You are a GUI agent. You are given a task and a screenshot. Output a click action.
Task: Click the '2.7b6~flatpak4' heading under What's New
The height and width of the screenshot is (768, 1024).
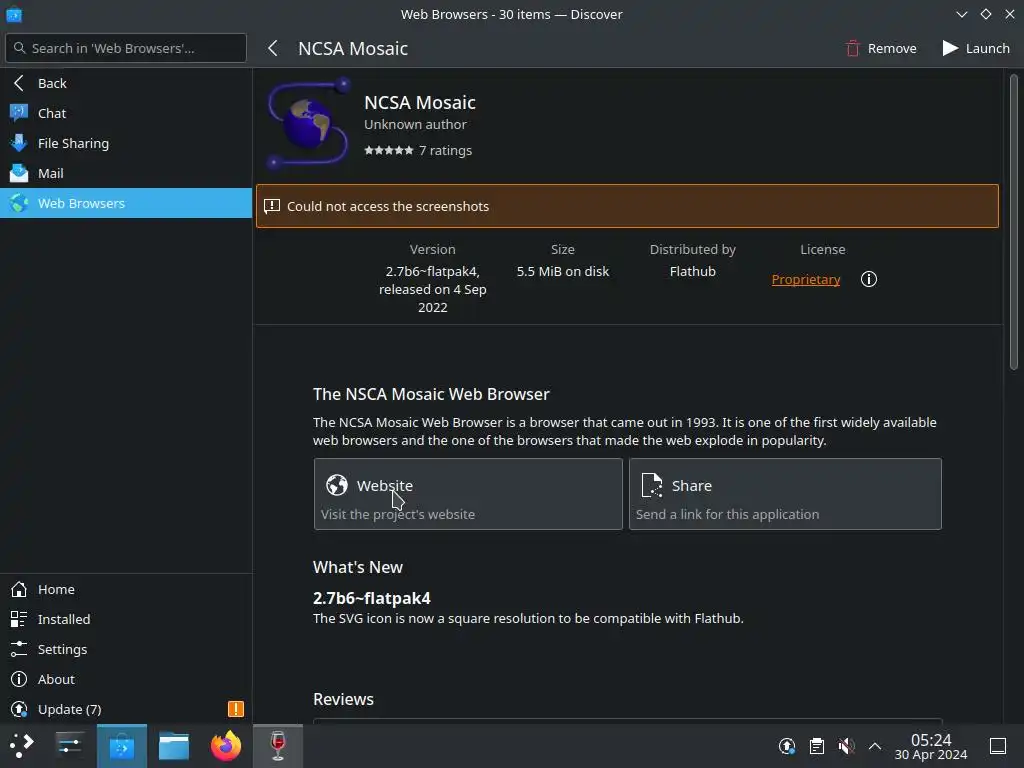tap(372, 598)
